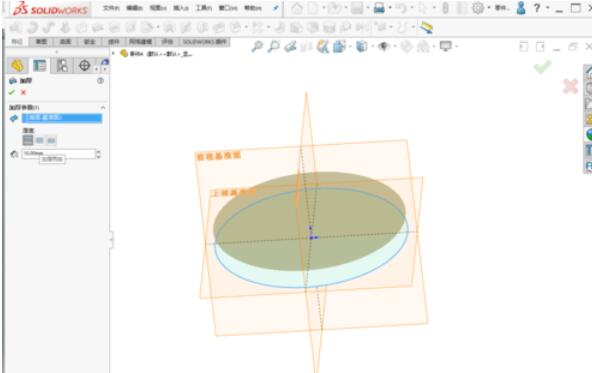Click the thickness value input field
Viewport: 592px width, 373px height.
point(59,154)
